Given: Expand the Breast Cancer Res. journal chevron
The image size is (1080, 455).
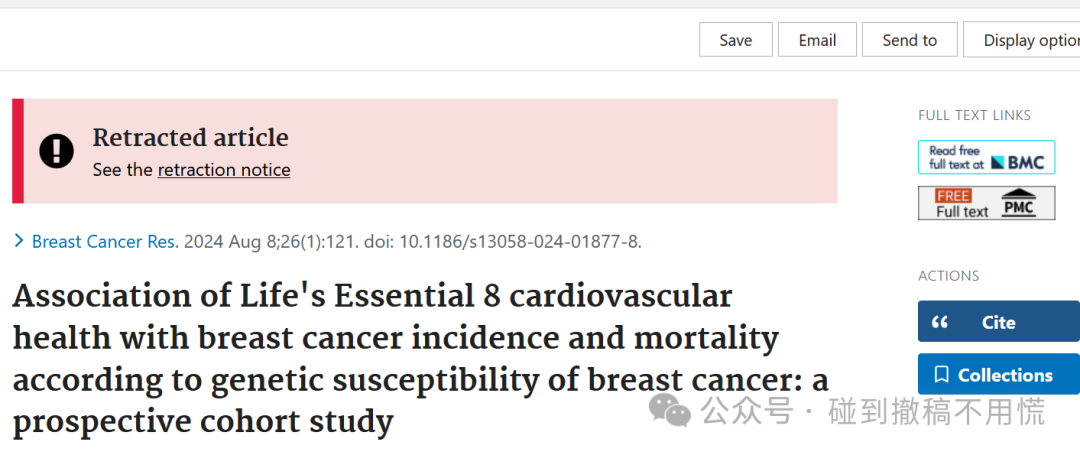Looking at the screenshot, I should click(x=19, y=242).
